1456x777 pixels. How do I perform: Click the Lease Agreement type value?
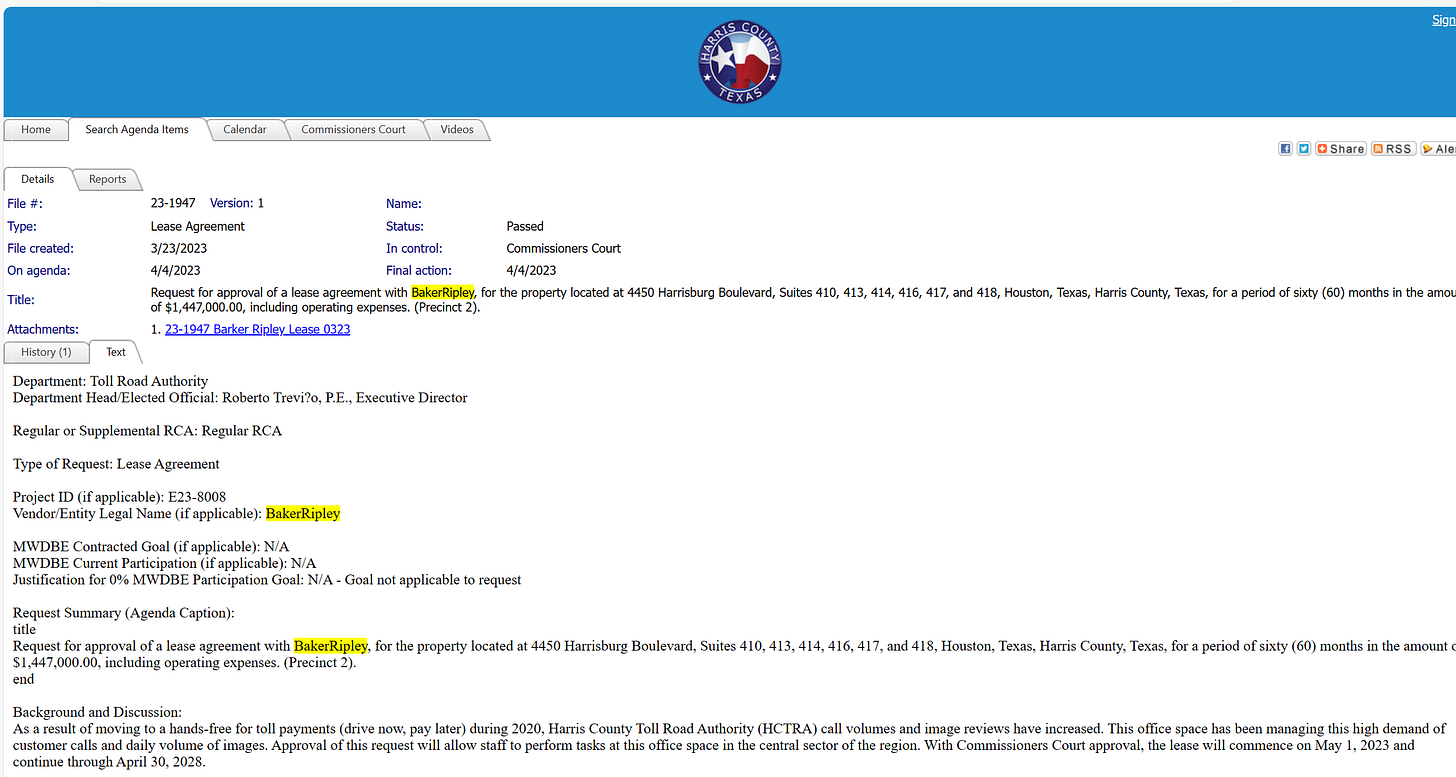pyautogui.click(x=198, y=226)
